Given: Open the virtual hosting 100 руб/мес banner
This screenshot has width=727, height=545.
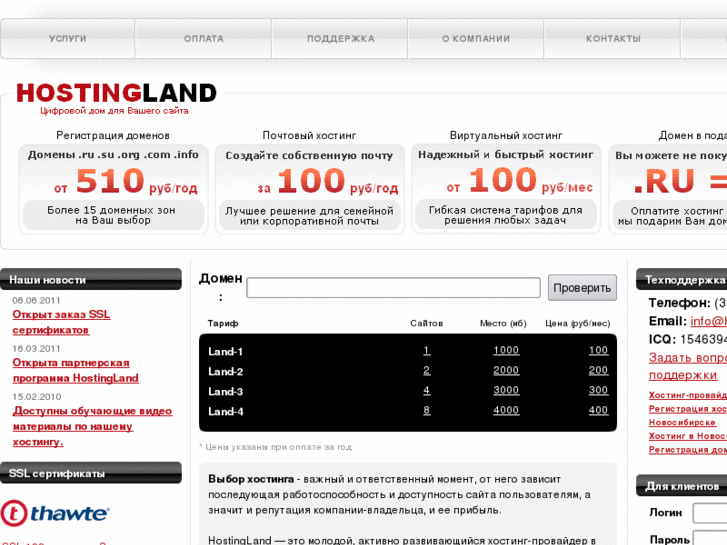Looking at the screenshot, I should (506, 189).
